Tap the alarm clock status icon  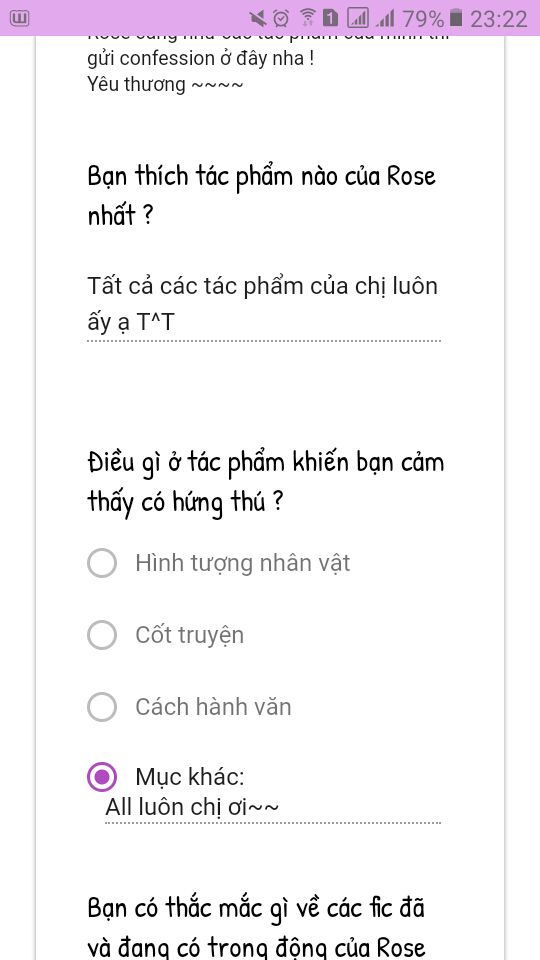pos(281,18)
